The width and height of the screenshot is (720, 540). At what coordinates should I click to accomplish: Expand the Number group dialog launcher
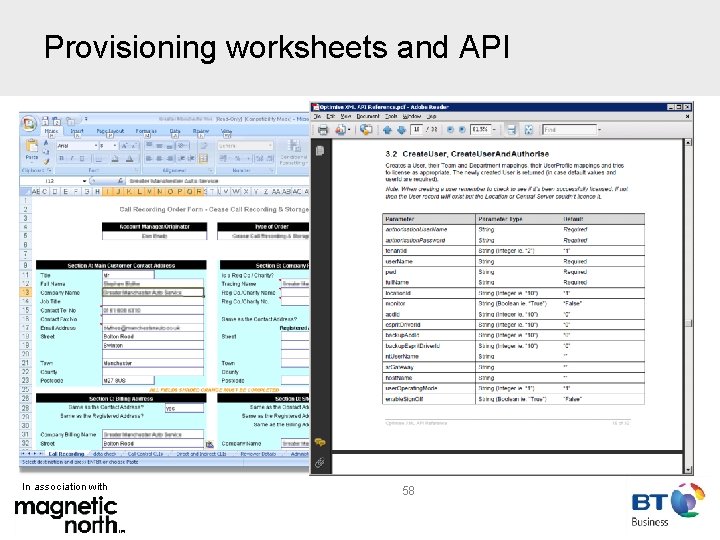271,170
